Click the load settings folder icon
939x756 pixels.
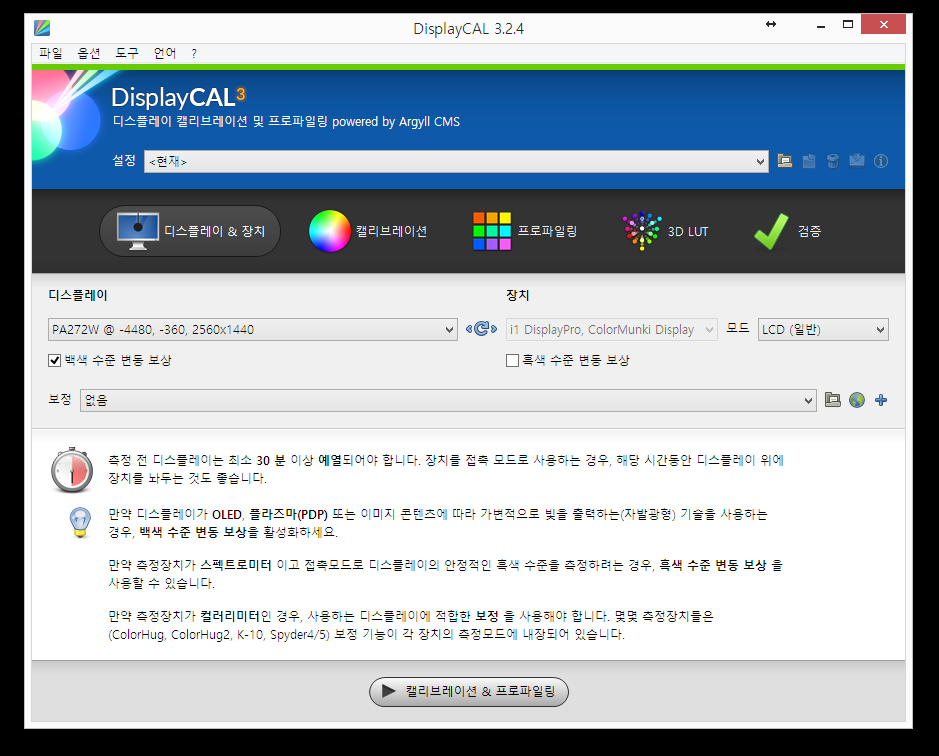(784, 161)
